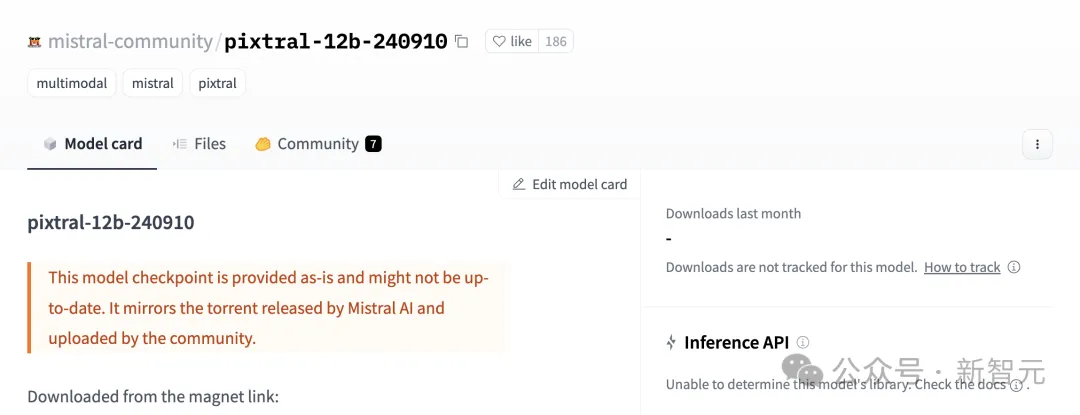Click the info icon beside Inference API
Viewport: 1080px width, 415px height.
[803, 342]
